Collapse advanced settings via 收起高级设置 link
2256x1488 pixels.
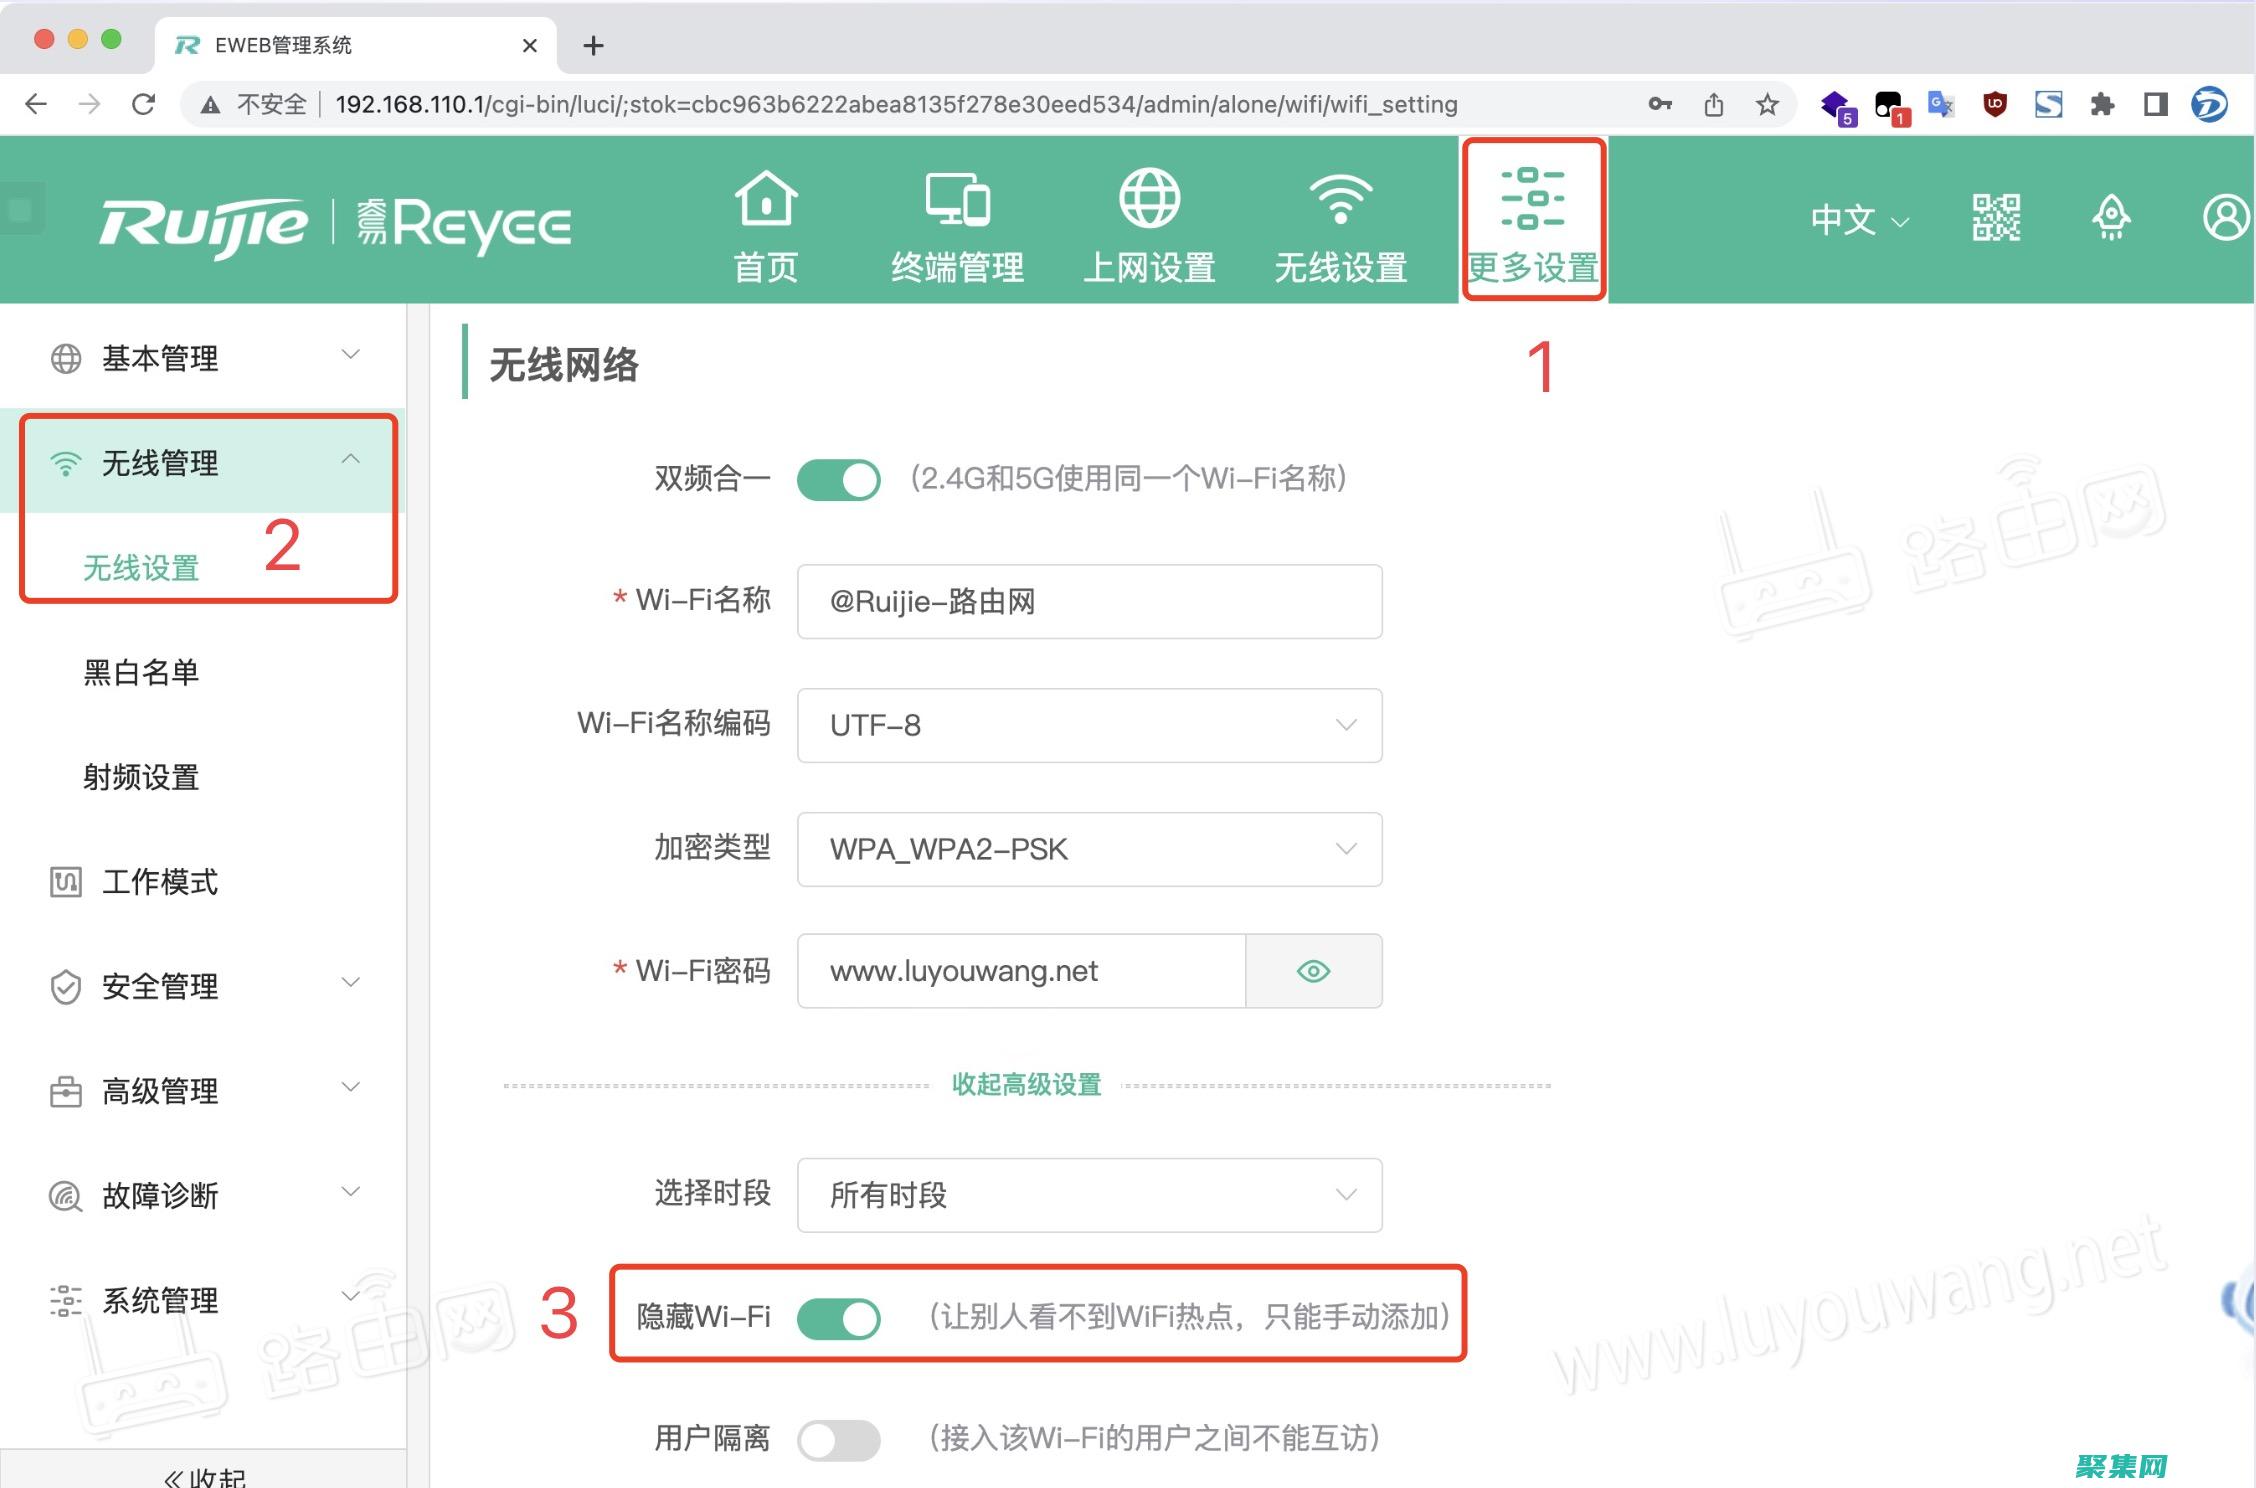(1026, 1083)
